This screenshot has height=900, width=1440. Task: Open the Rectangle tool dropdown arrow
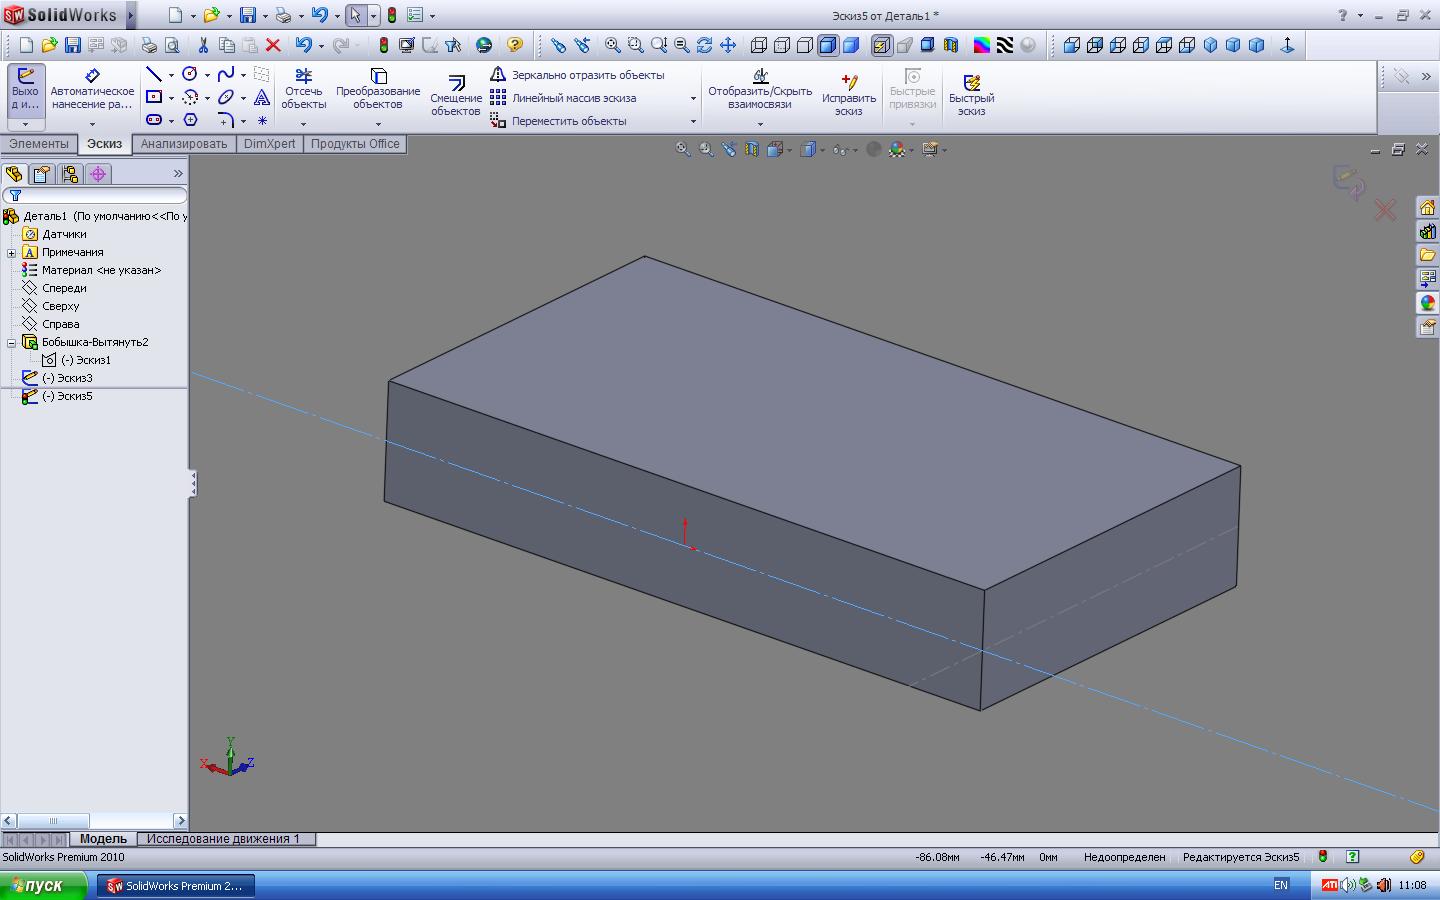(x=171, y=98)
